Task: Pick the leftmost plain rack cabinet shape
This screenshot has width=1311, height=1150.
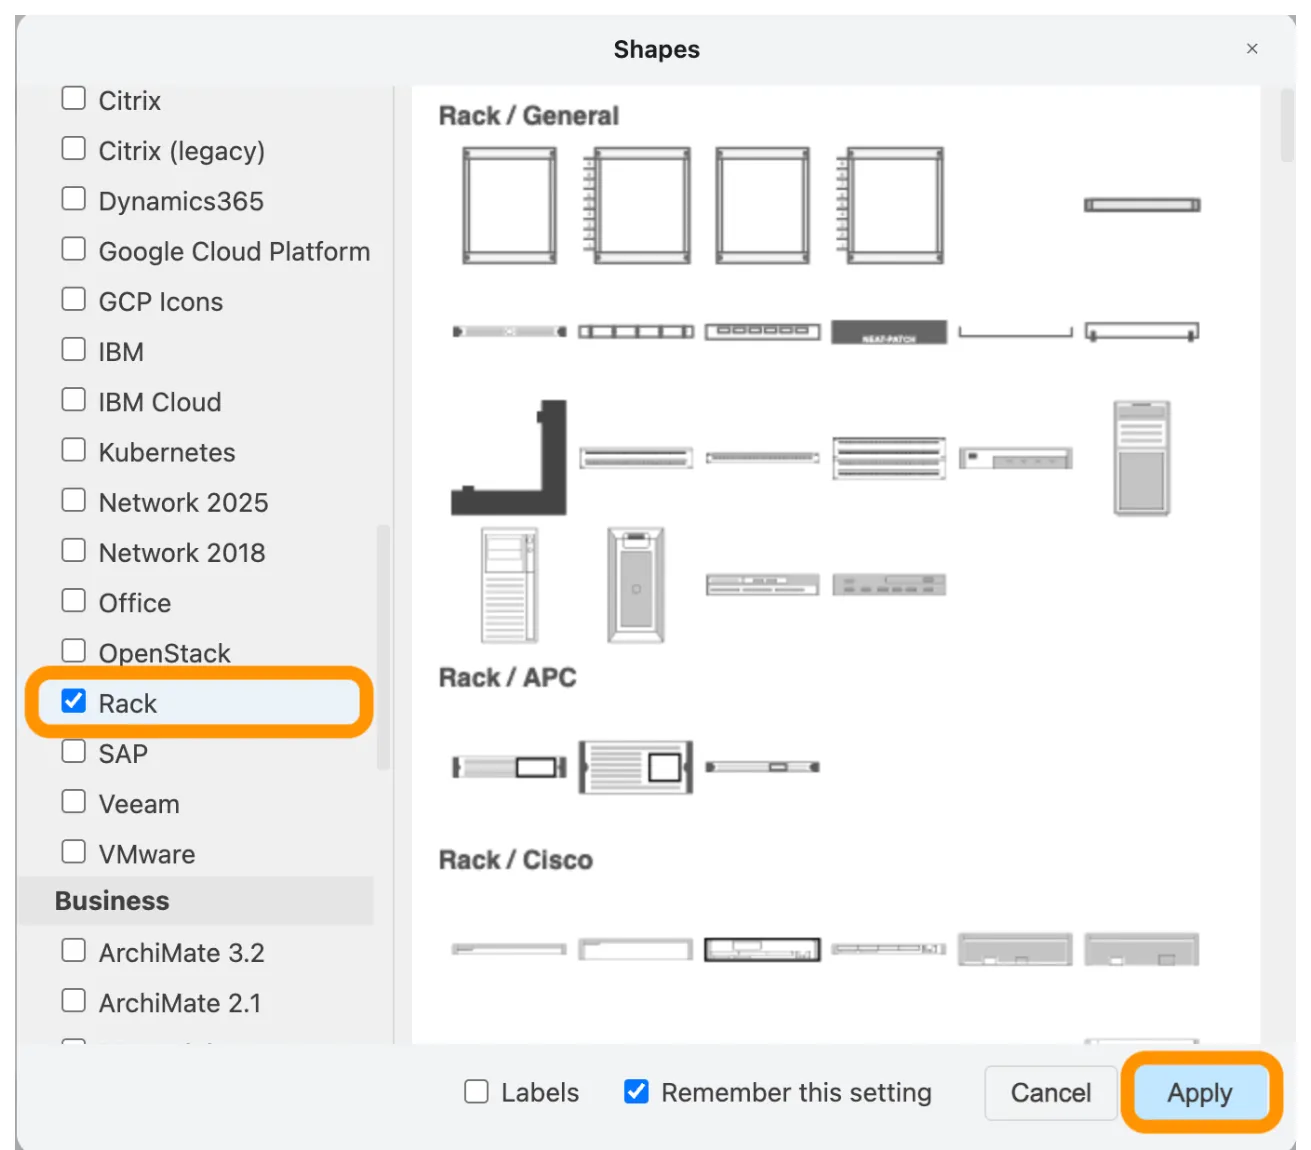Action: coord(509,205)
